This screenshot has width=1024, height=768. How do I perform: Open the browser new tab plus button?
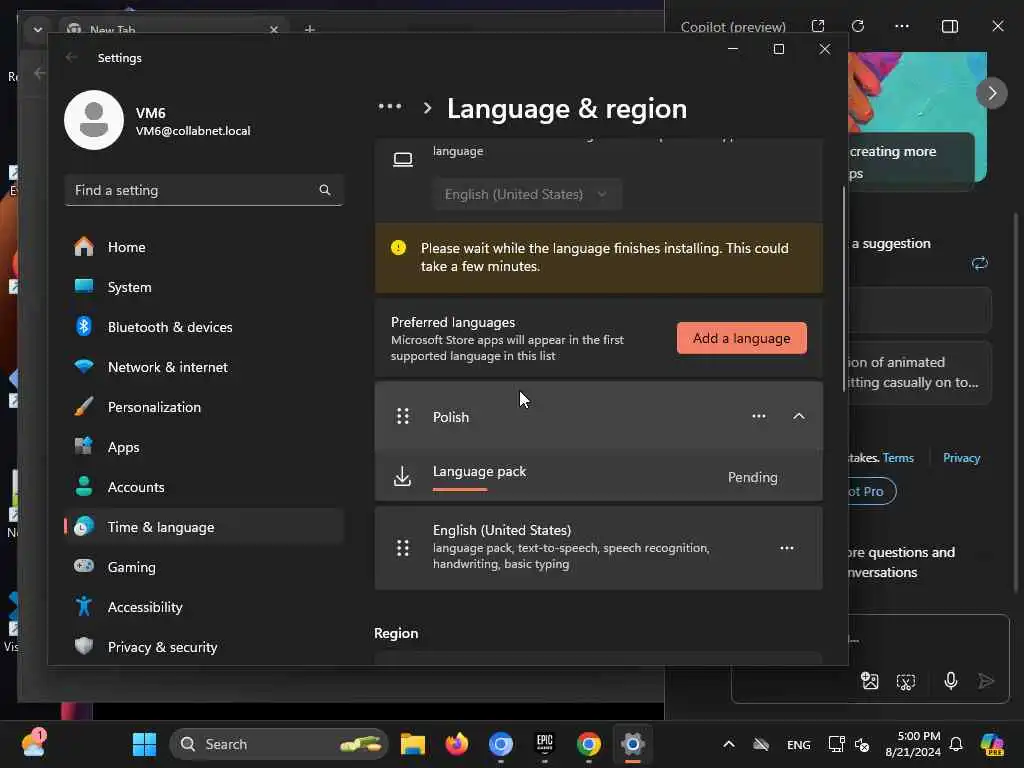tap(310, 29)
